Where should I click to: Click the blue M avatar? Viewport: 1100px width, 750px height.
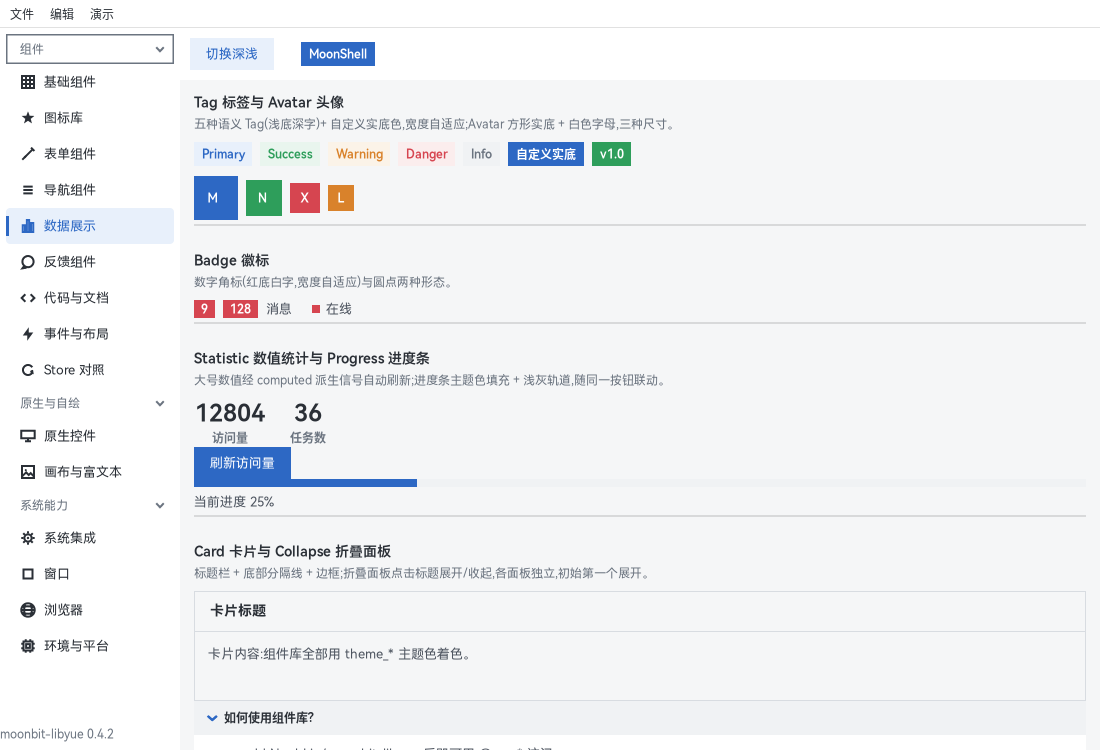tap(216, 198)
